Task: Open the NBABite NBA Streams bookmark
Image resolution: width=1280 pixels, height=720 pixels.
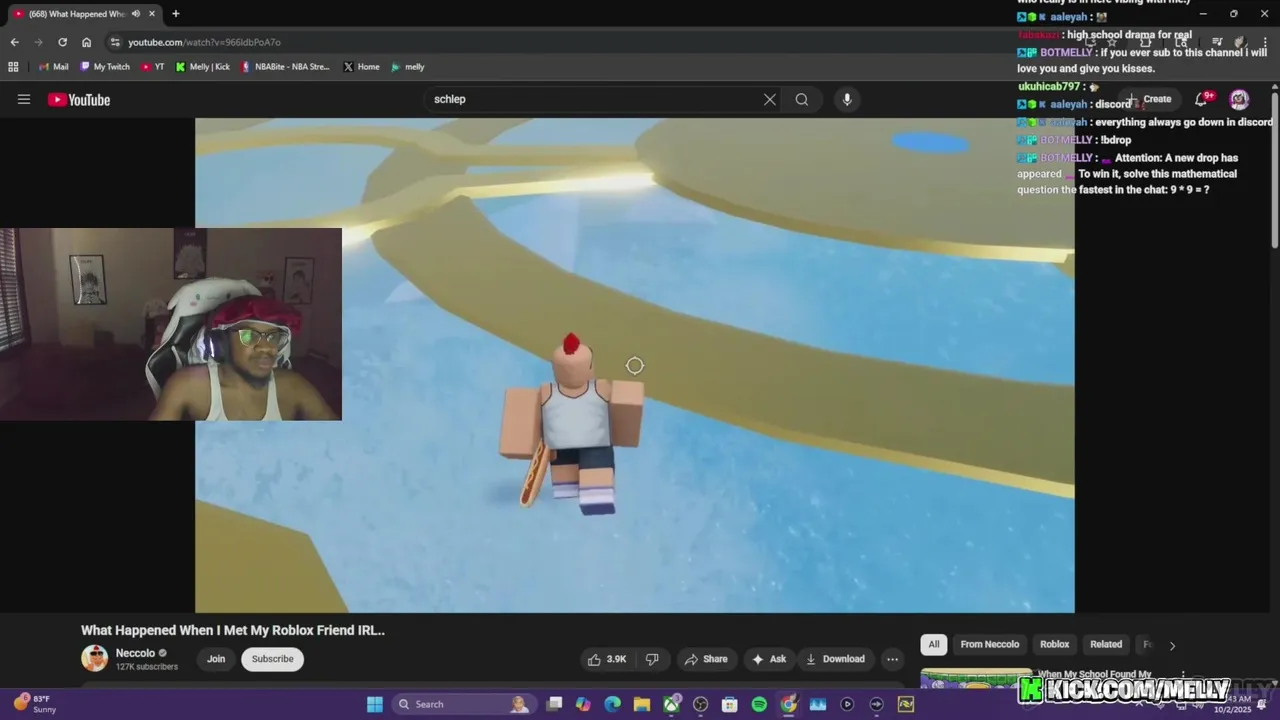Action: (286, 67)
